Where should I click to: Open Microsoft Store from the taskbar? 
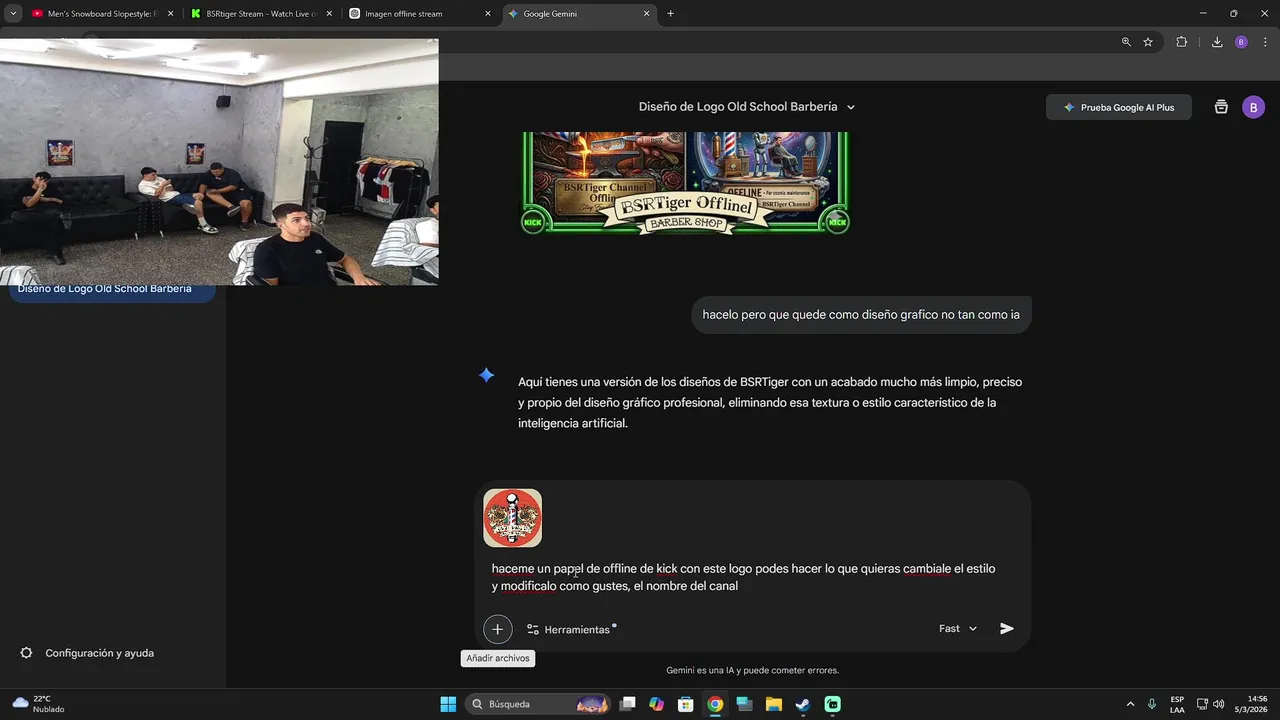click(x=686, y=704)
